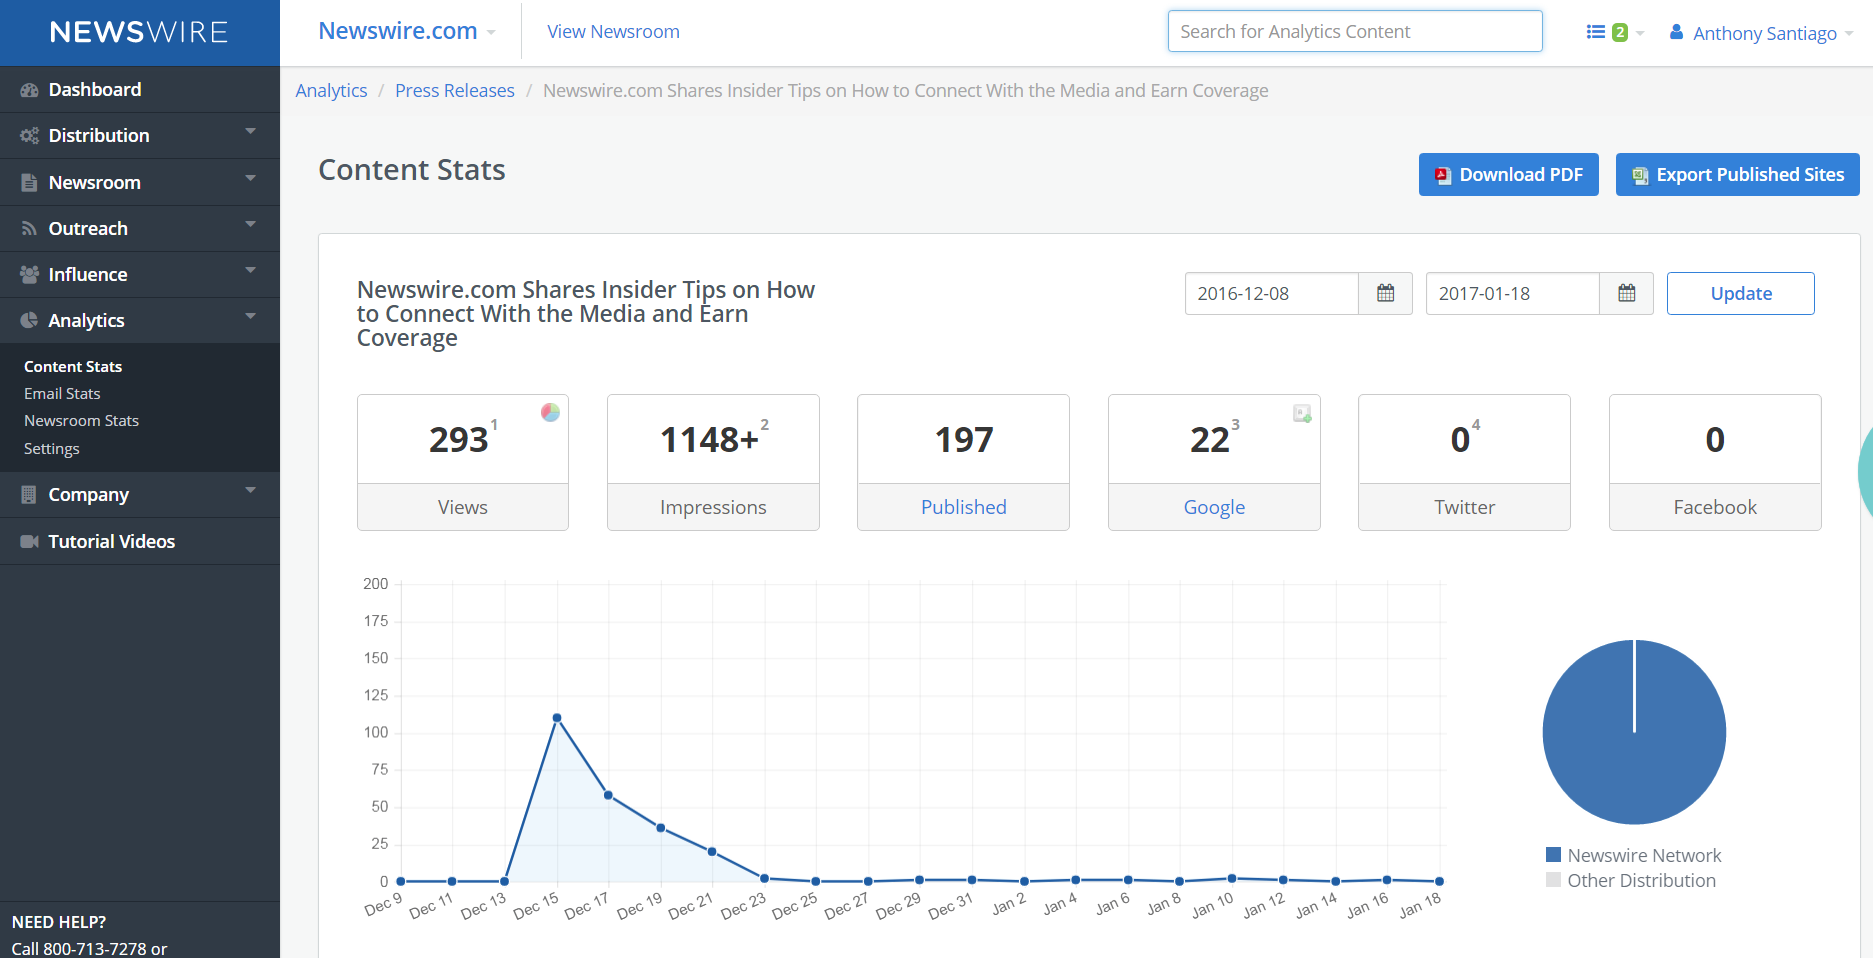This screenshot has width=1873, height=958.
Task: Click the pie chart icon on Views card
Action: coord(550,412)
